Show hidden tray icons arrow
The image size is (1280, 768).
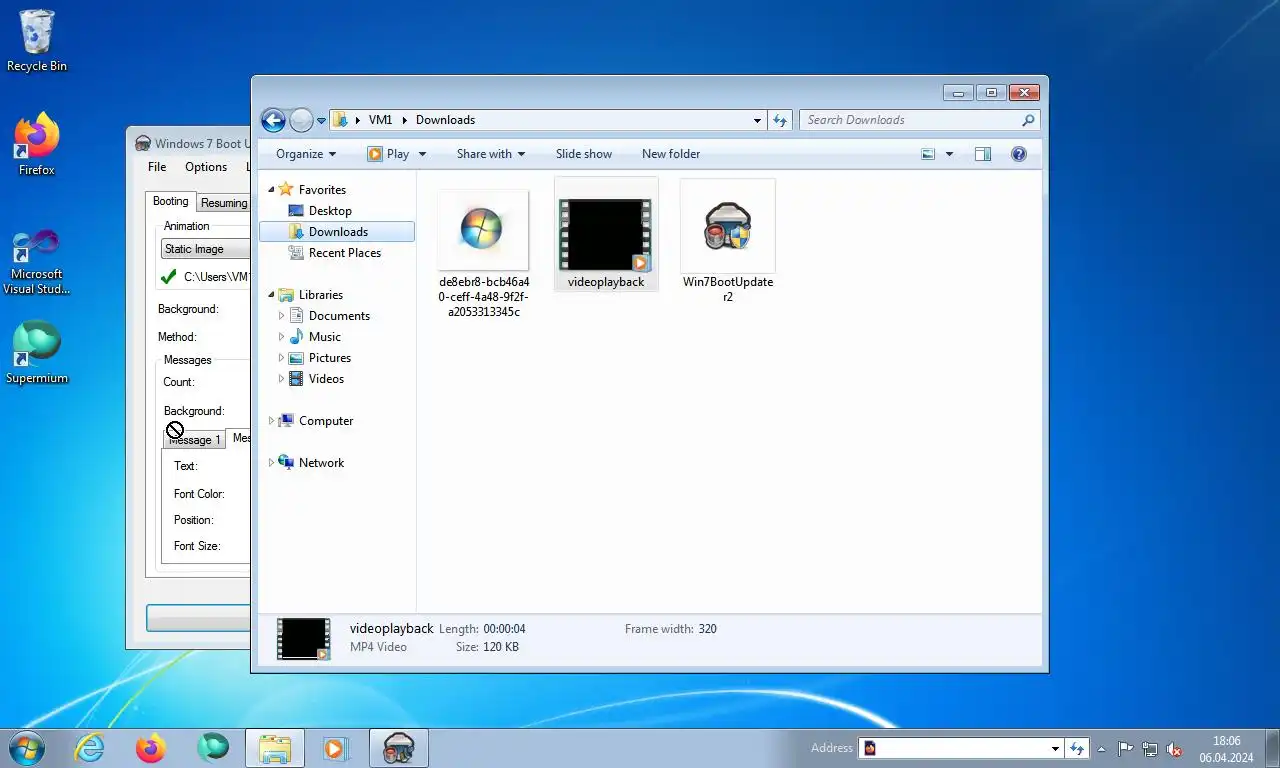[x=1102, y=748]
